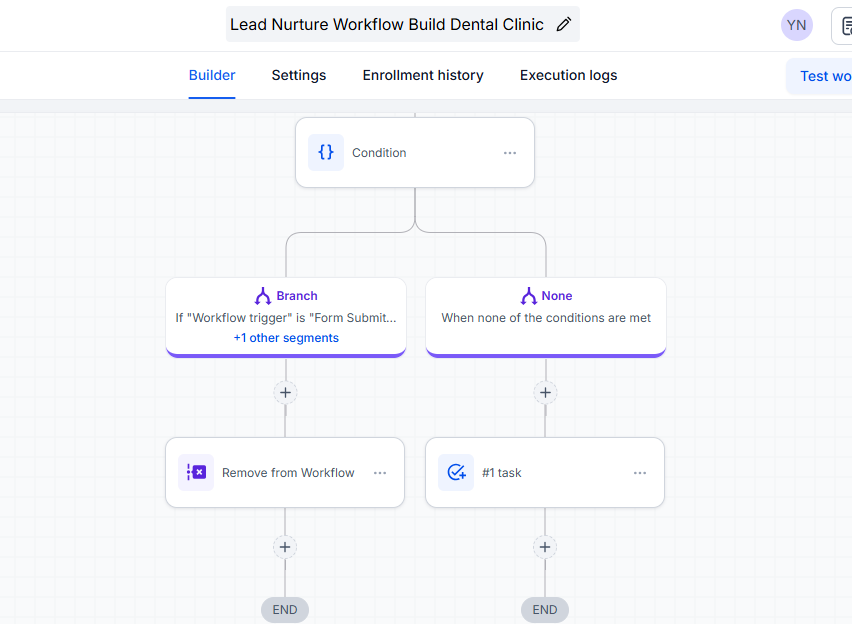Add a step below the Branch card
This screenshot has height=624, width=852.
tap(285, 392)
